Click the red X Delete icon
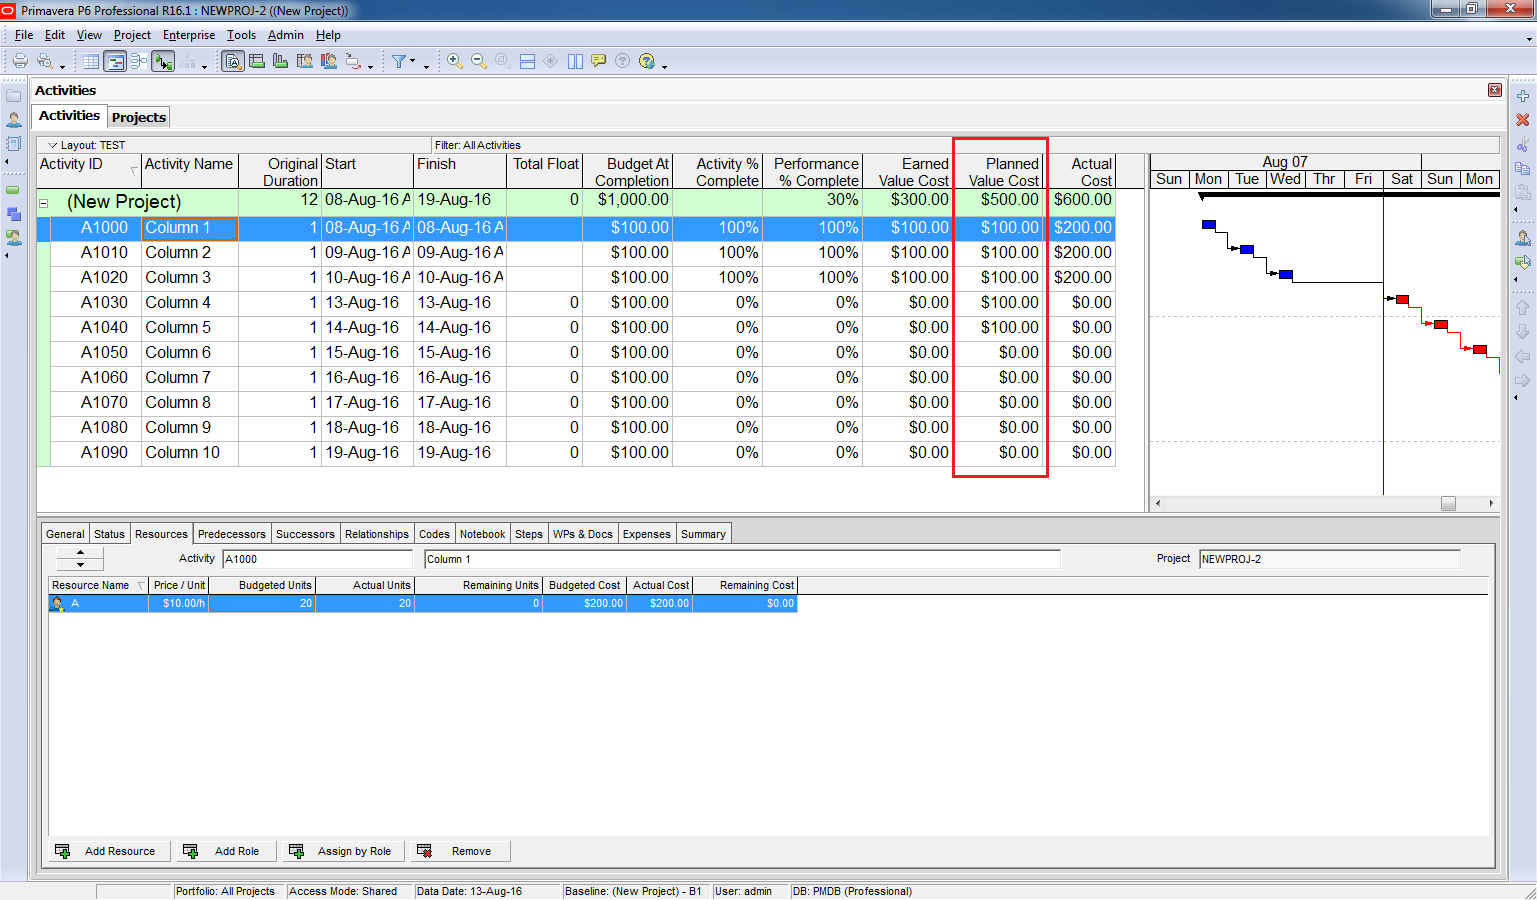1537x900 pixels. [1523, 120]
